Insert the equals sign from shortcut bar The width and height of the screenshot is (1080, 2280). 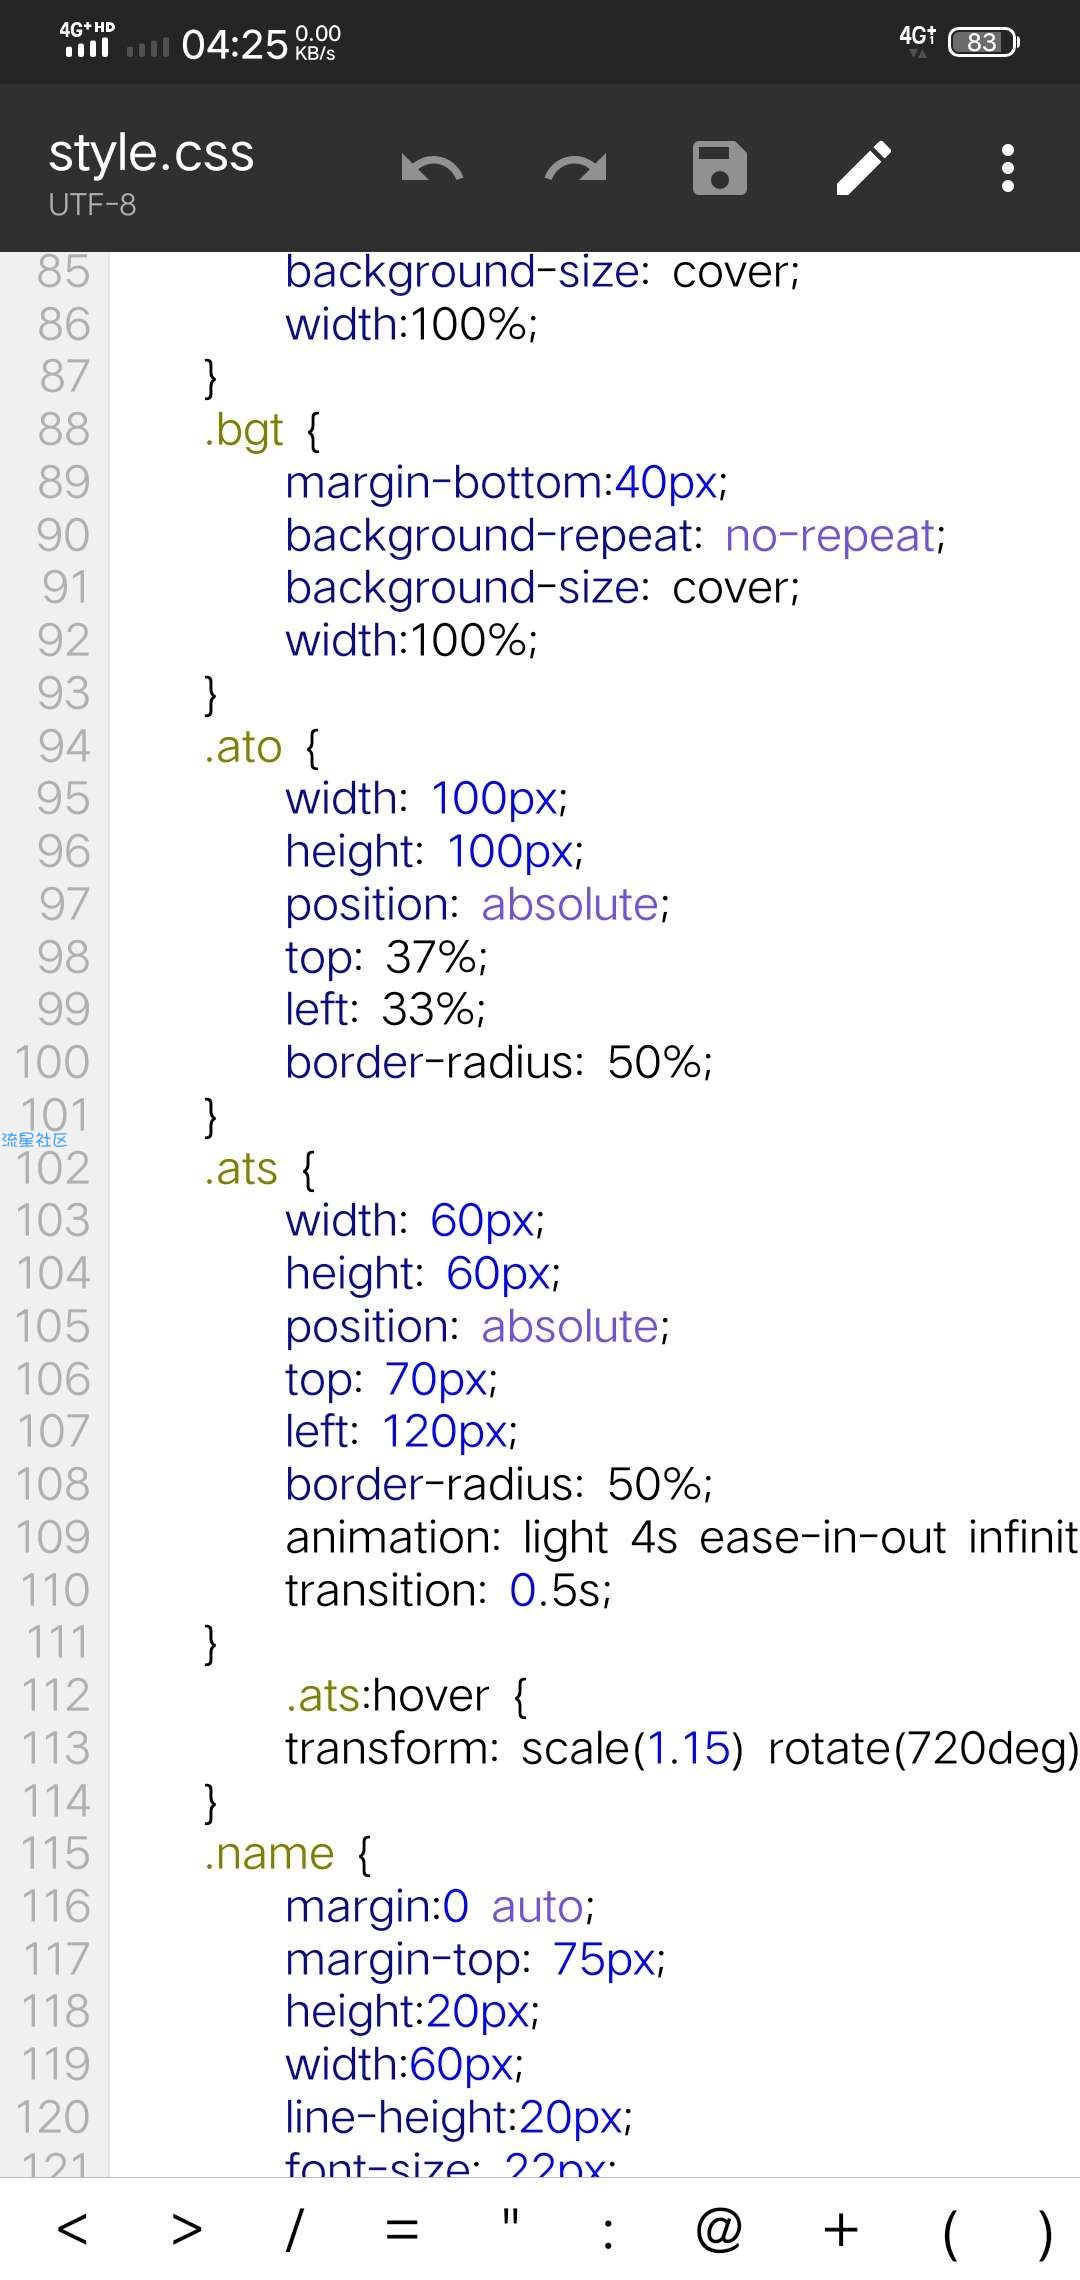(x=402, y=2229)
